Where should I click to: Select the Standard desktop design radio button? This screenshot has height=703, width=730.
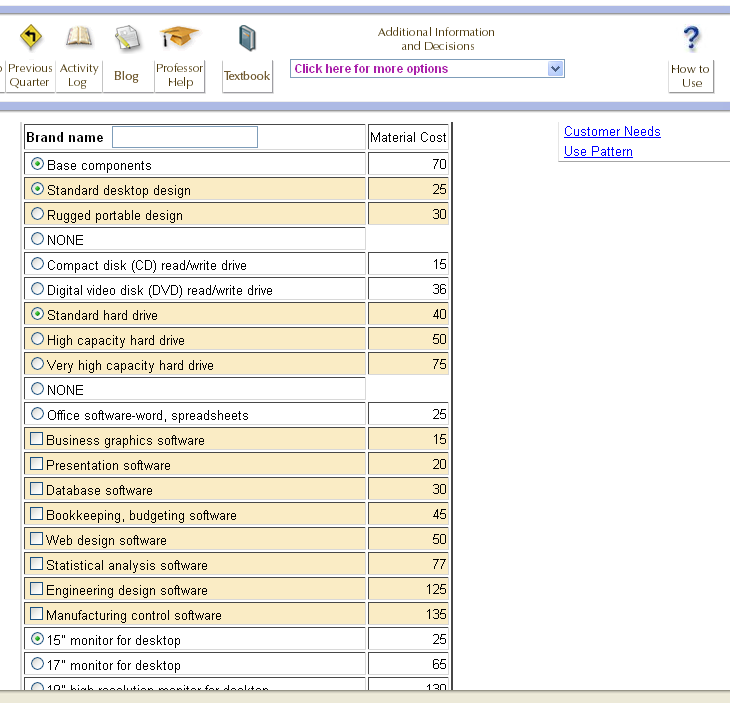37,189
